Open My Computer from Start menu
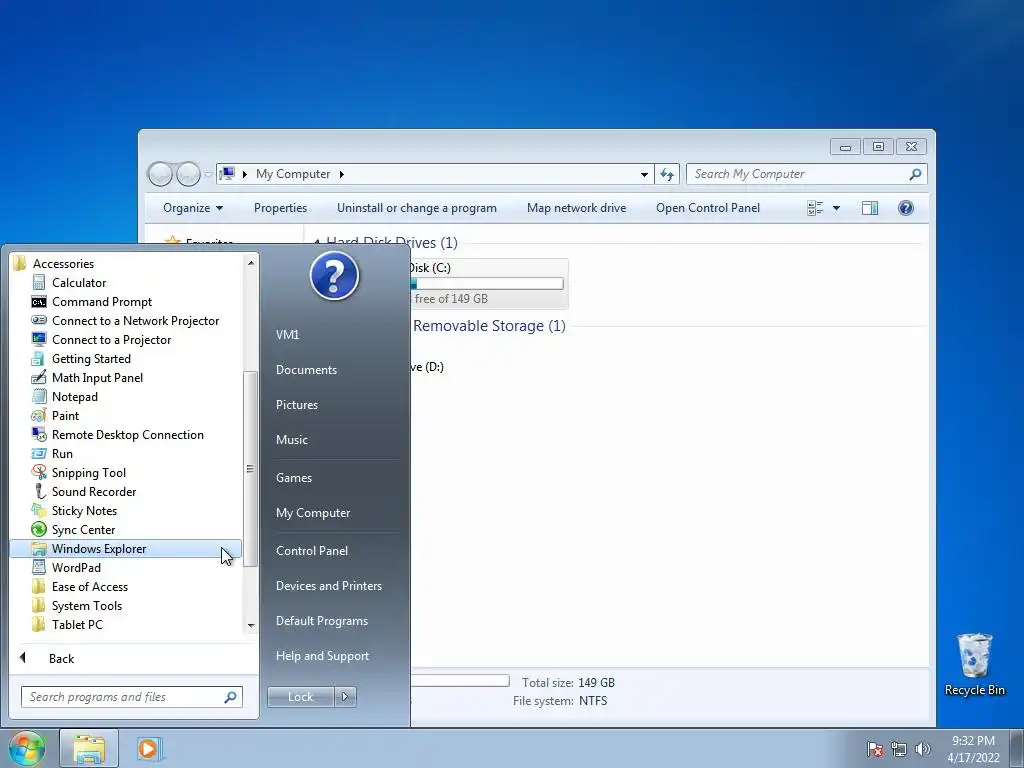 click(x=313, y=513)
